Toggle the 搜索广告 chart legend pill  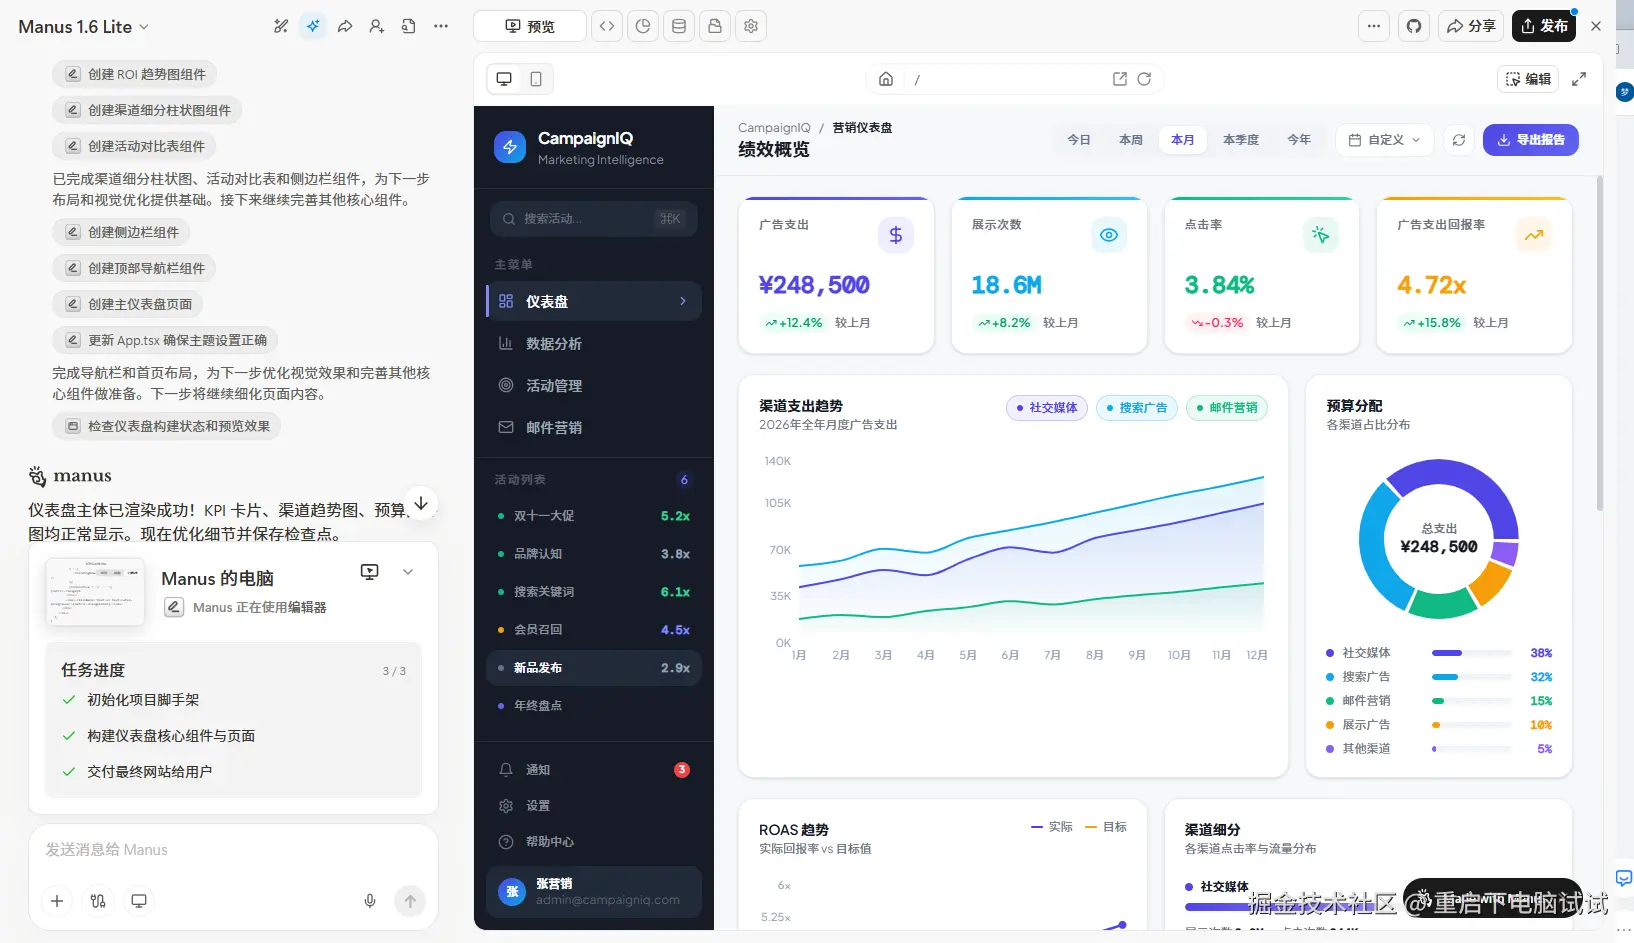click(1137, 408)
